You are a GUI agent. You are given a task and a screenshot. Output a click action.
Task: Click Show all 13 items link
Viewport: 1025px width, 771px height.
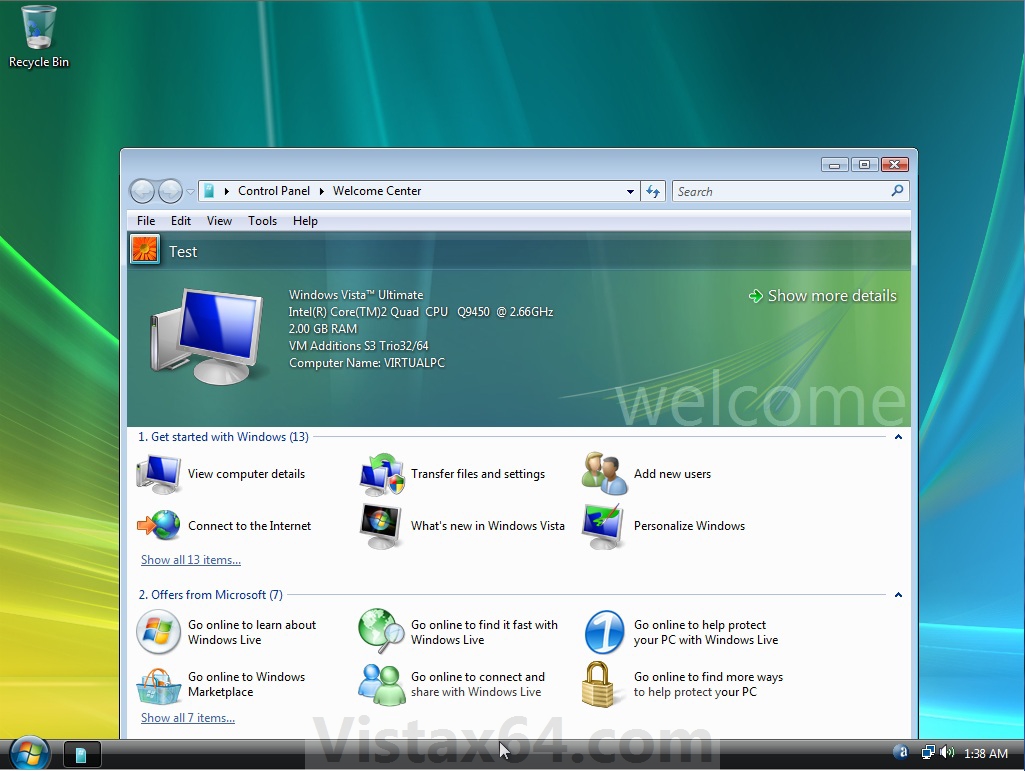[191, 560]
